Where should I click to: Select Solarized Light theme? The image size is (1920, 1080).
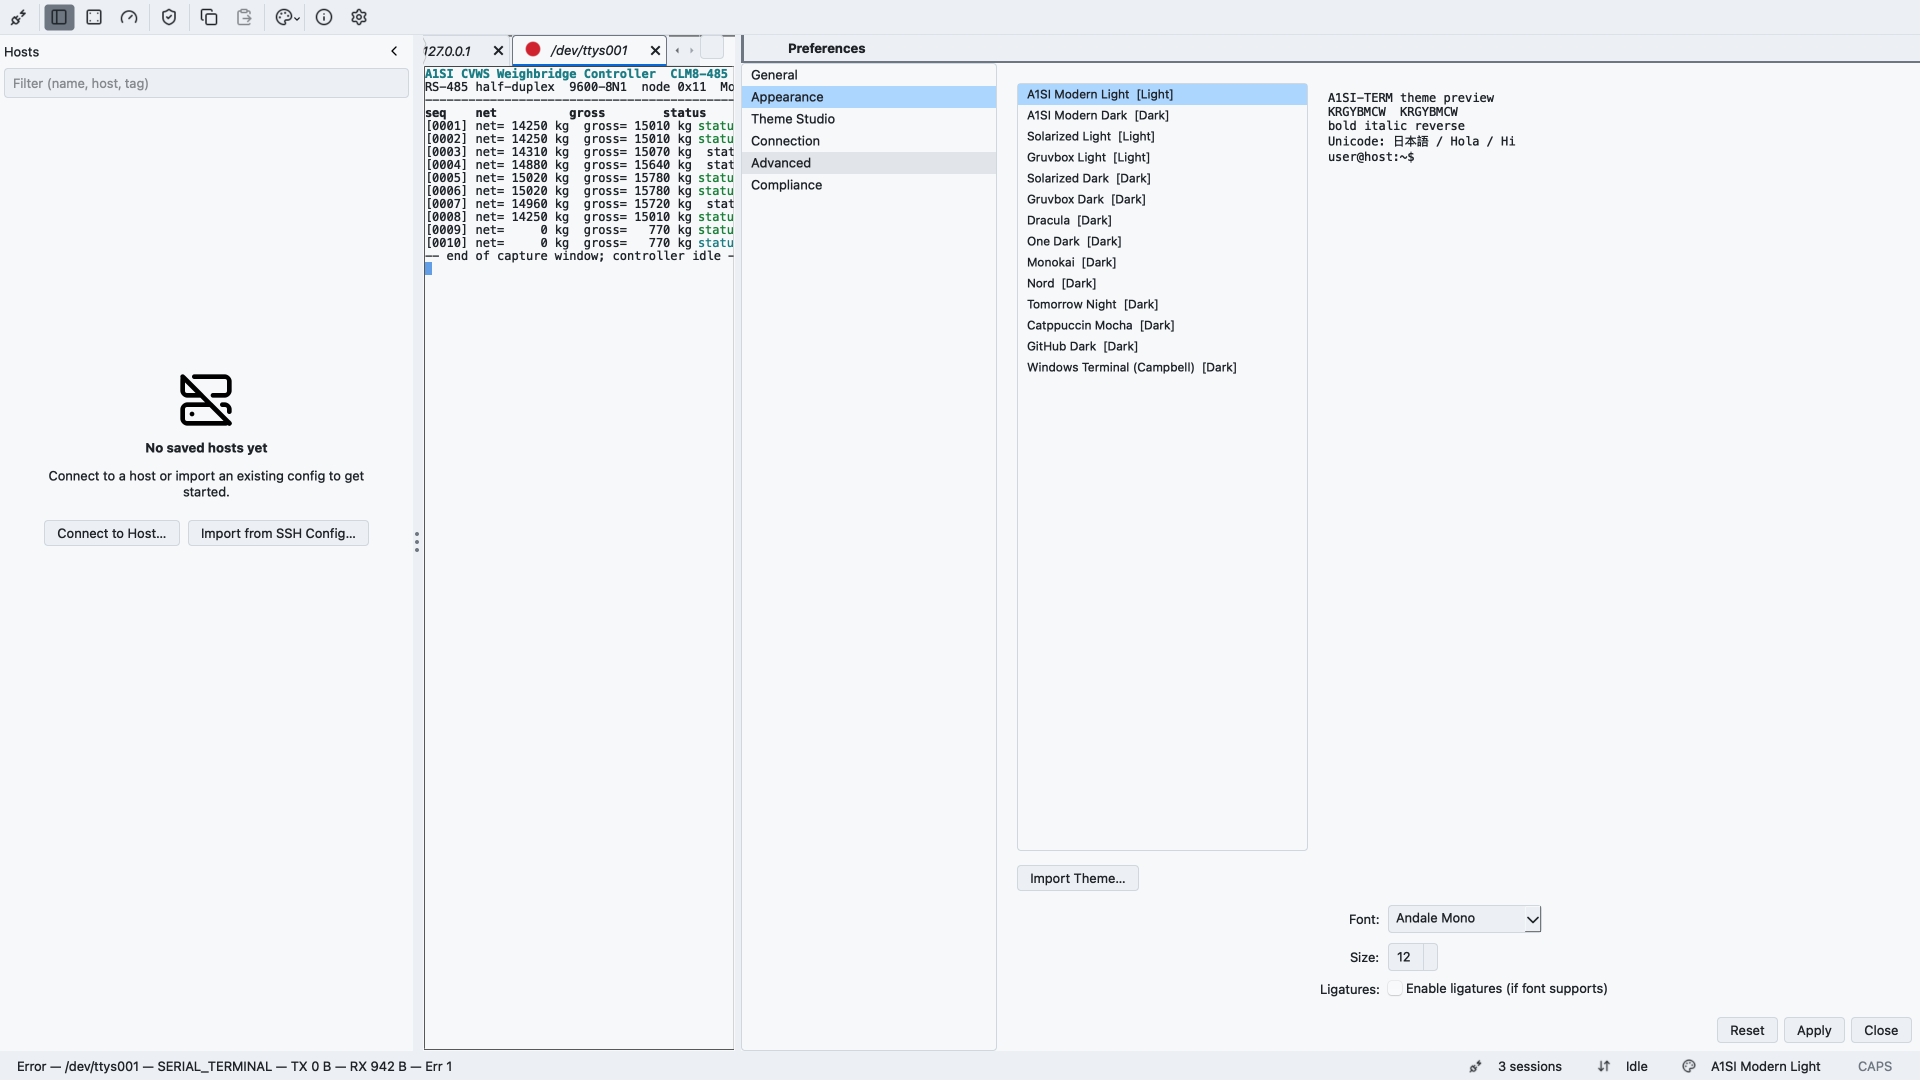(1162, 136)
